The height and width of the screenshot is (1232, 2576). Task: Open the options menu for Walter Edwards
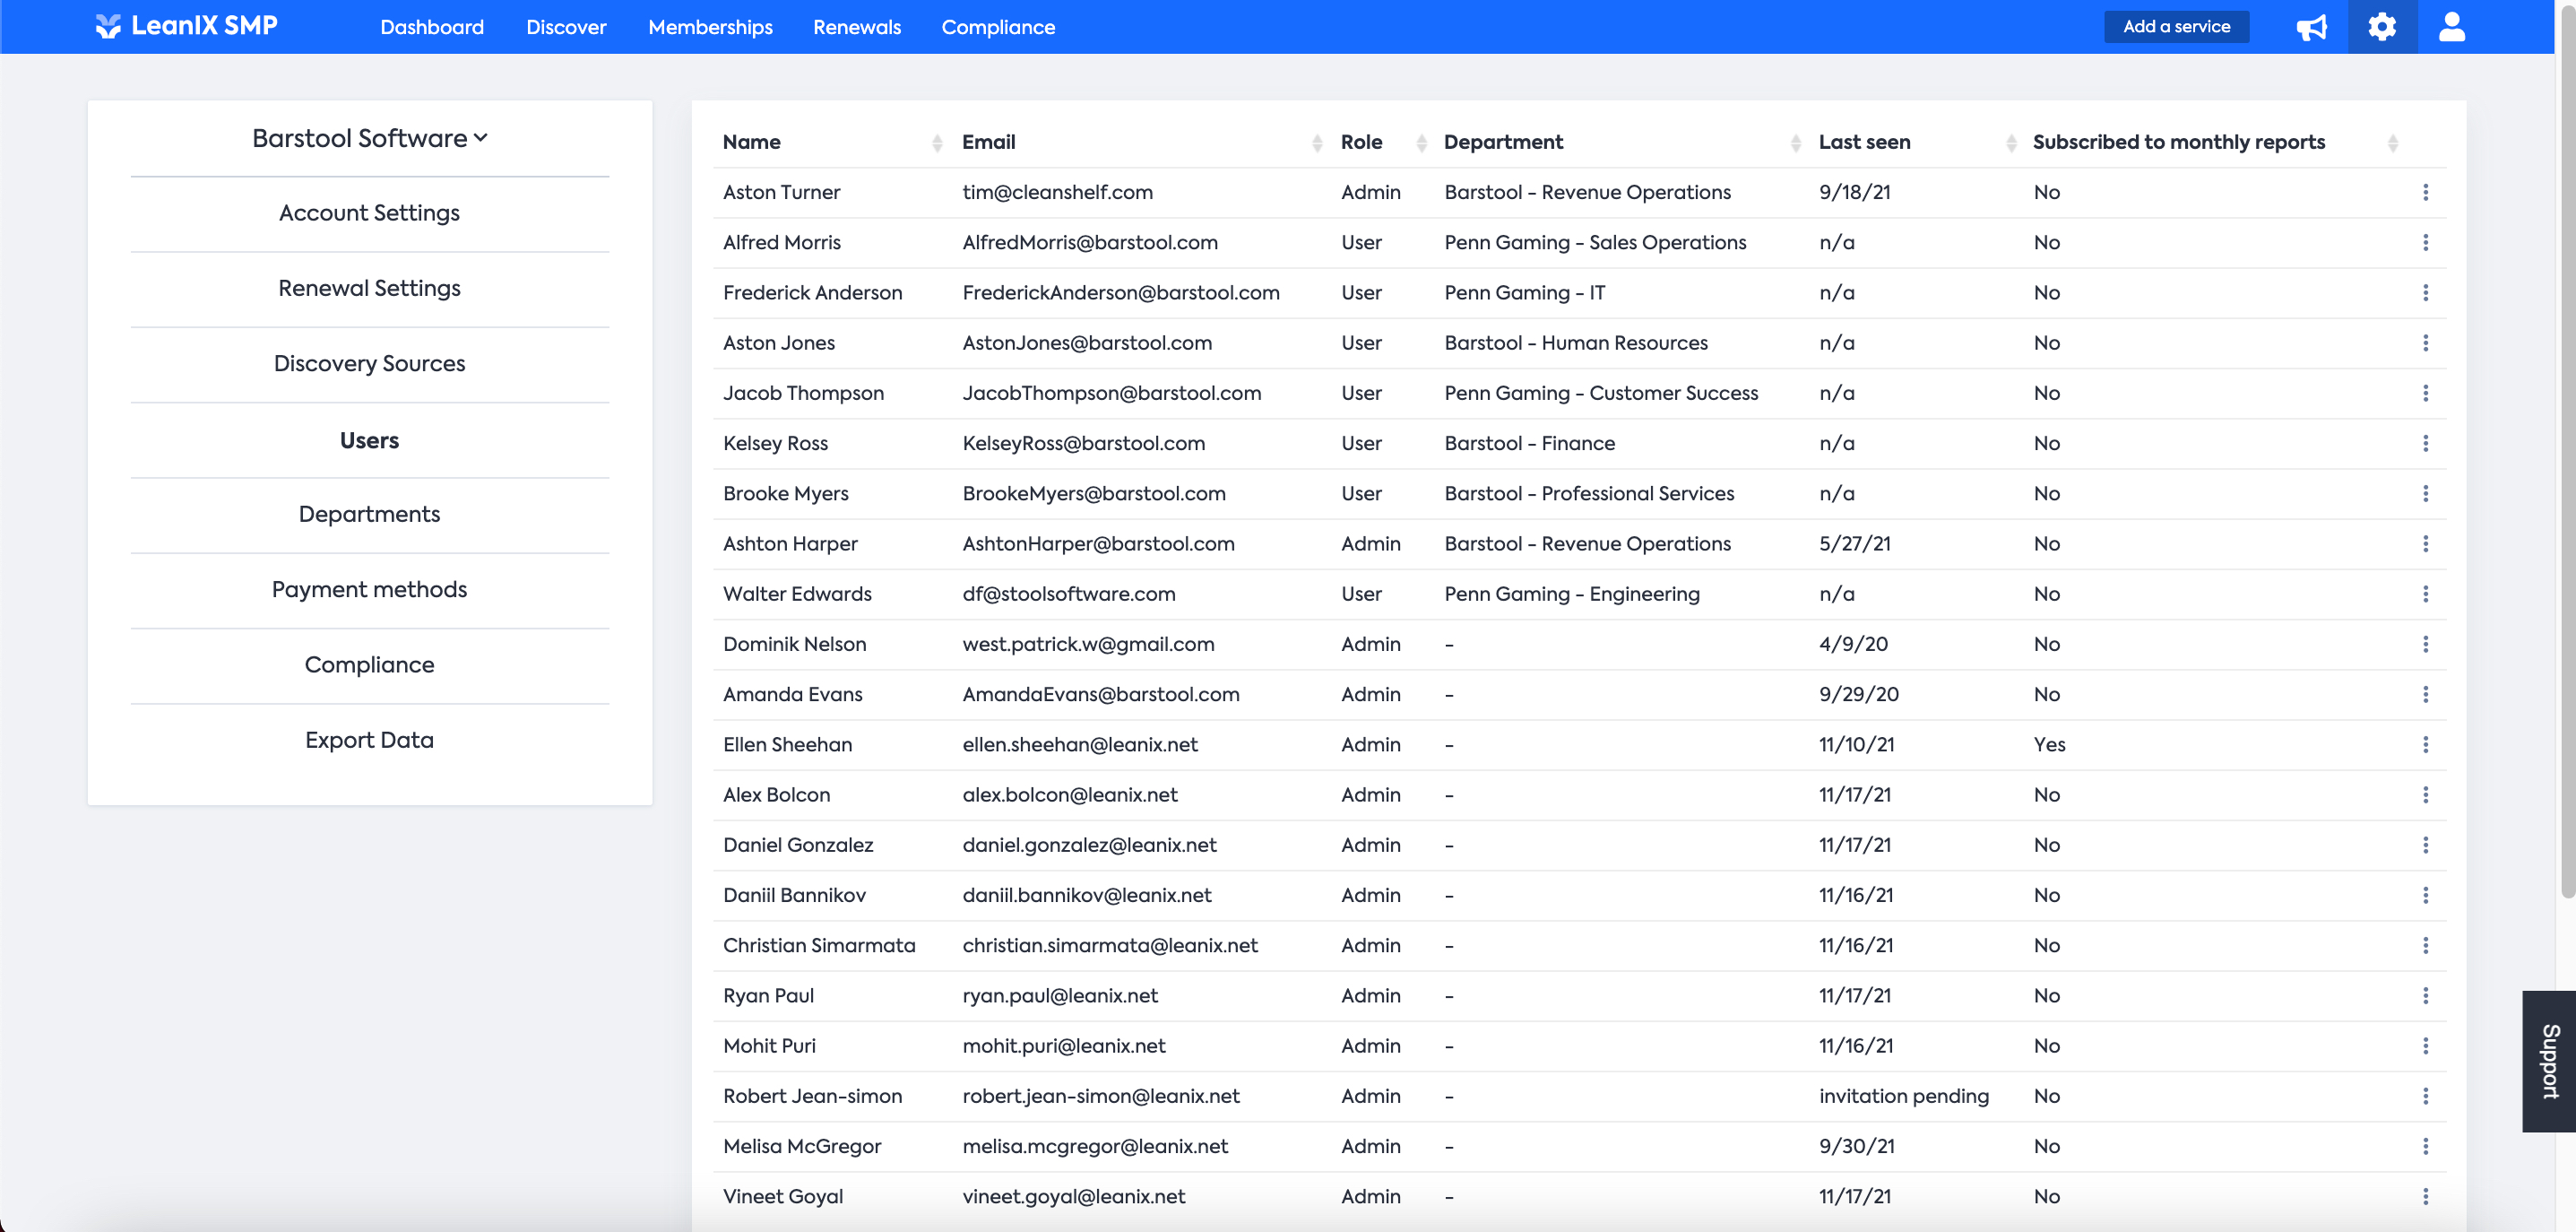[x=2425, y=594]
